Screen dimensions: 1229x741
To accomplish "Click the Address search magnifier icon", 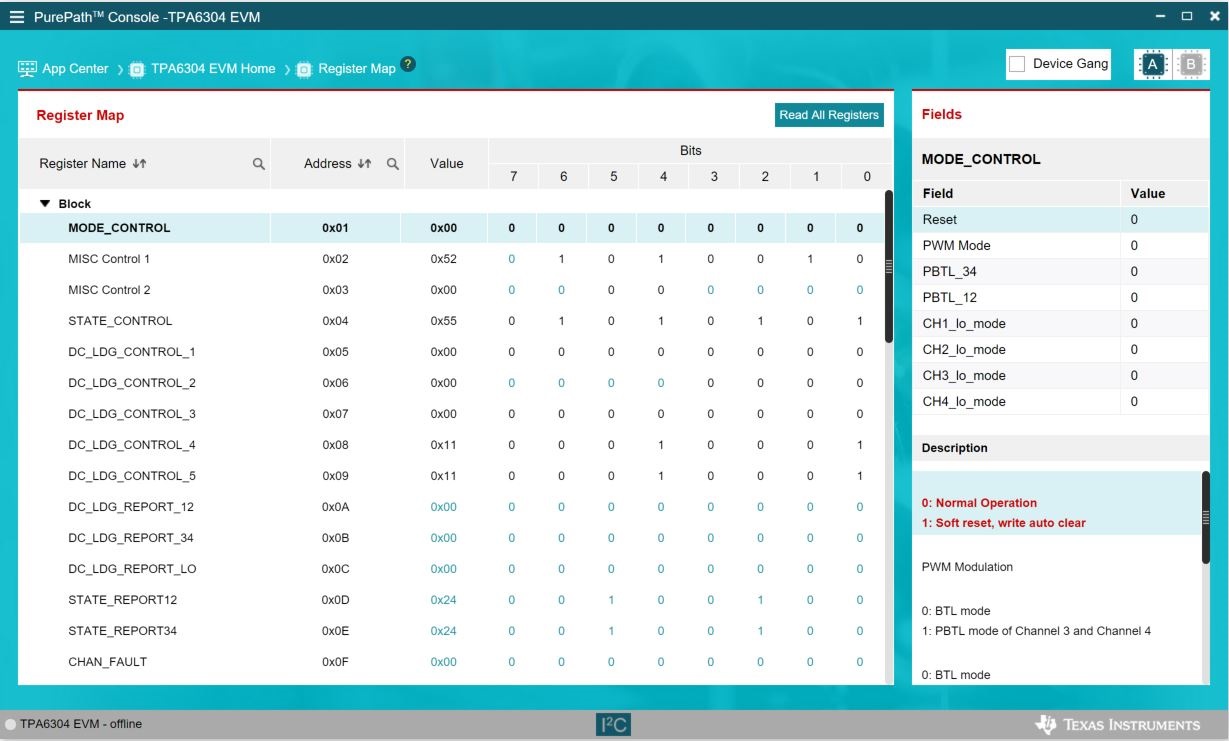I will 393,164.
